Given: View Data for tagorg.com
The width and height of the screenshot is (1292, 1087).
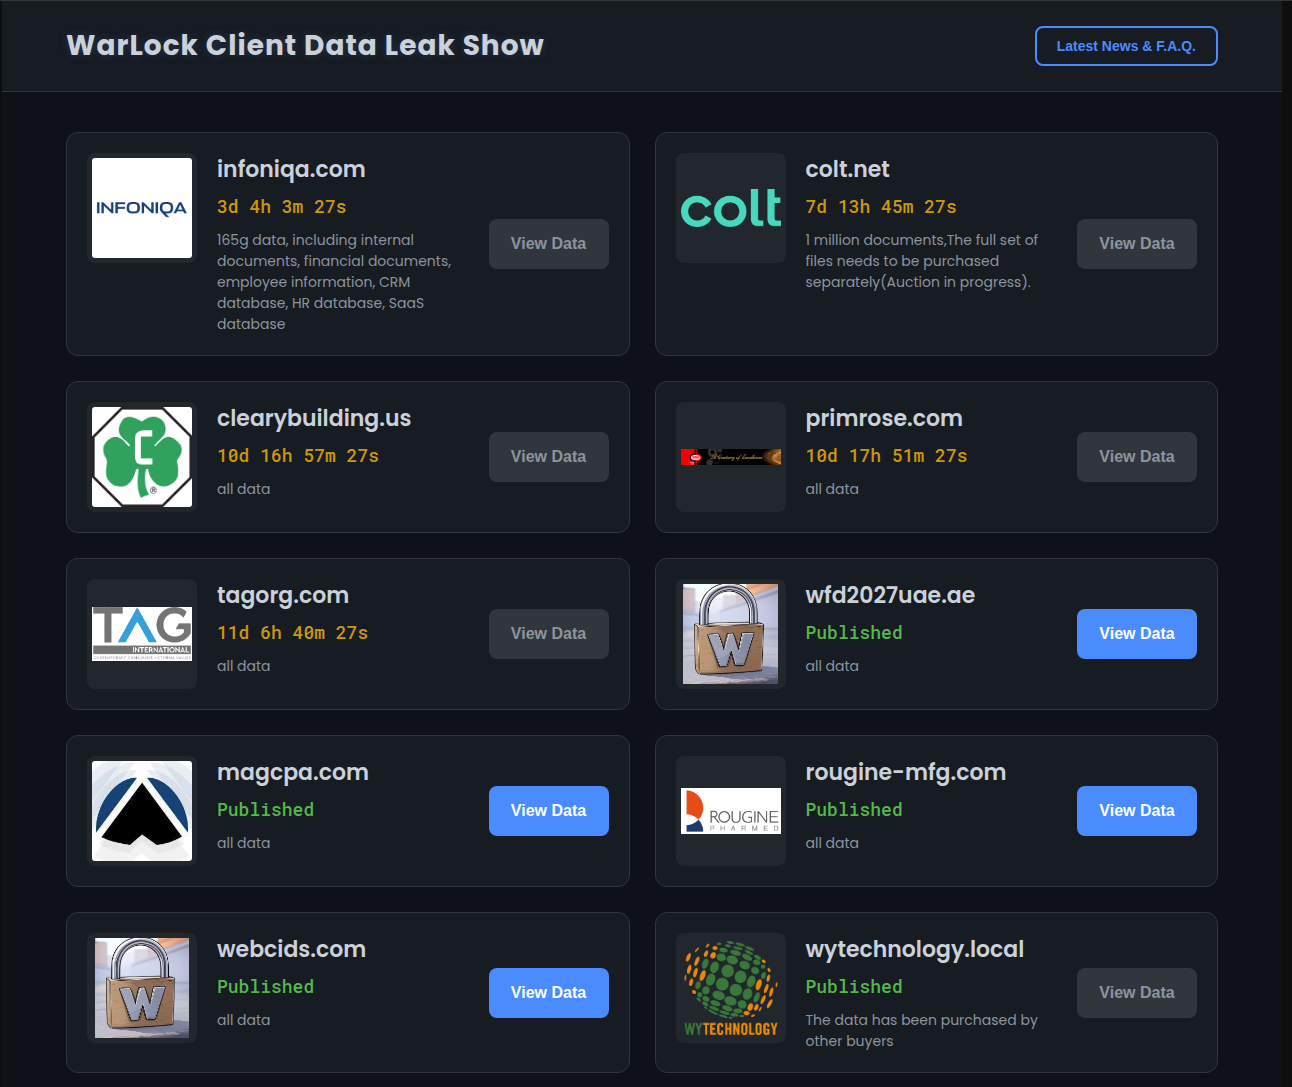Looking at the screenshot, I should 549,634.
